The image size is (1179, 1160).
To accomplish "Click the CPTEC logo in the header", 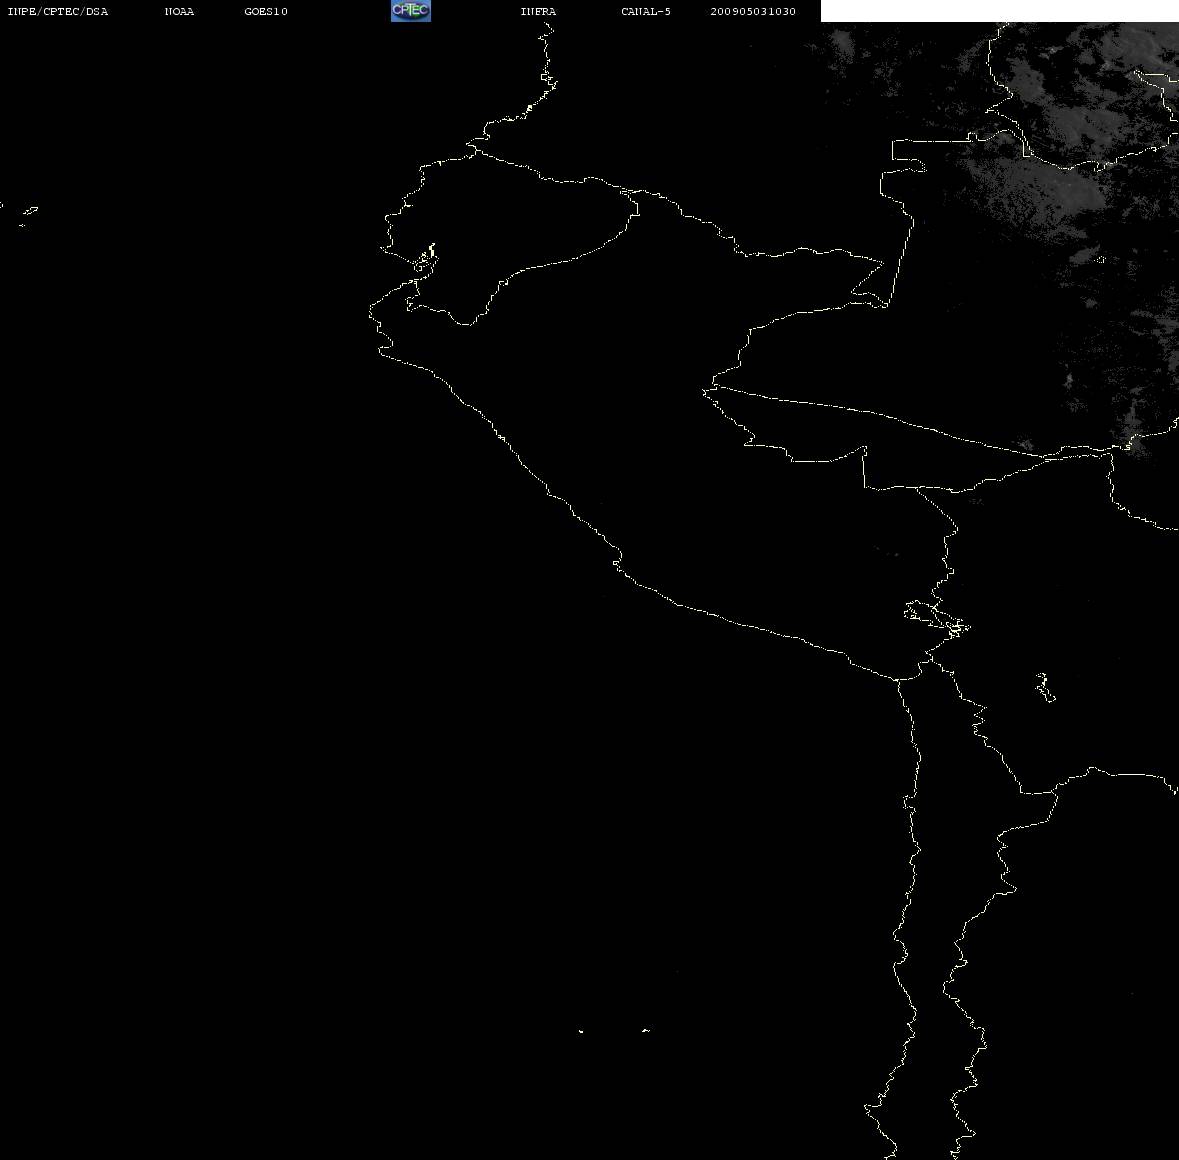I will pyautogui.click(x=411, y=11).
